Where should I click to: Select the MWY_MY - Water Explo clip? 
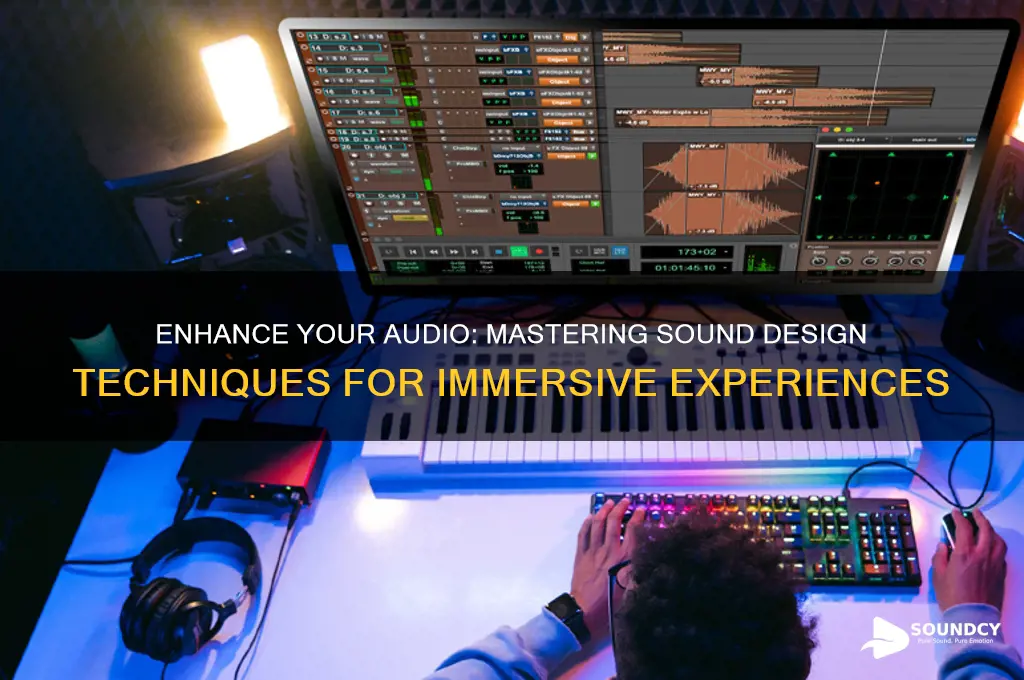click(x=751, y=118)
